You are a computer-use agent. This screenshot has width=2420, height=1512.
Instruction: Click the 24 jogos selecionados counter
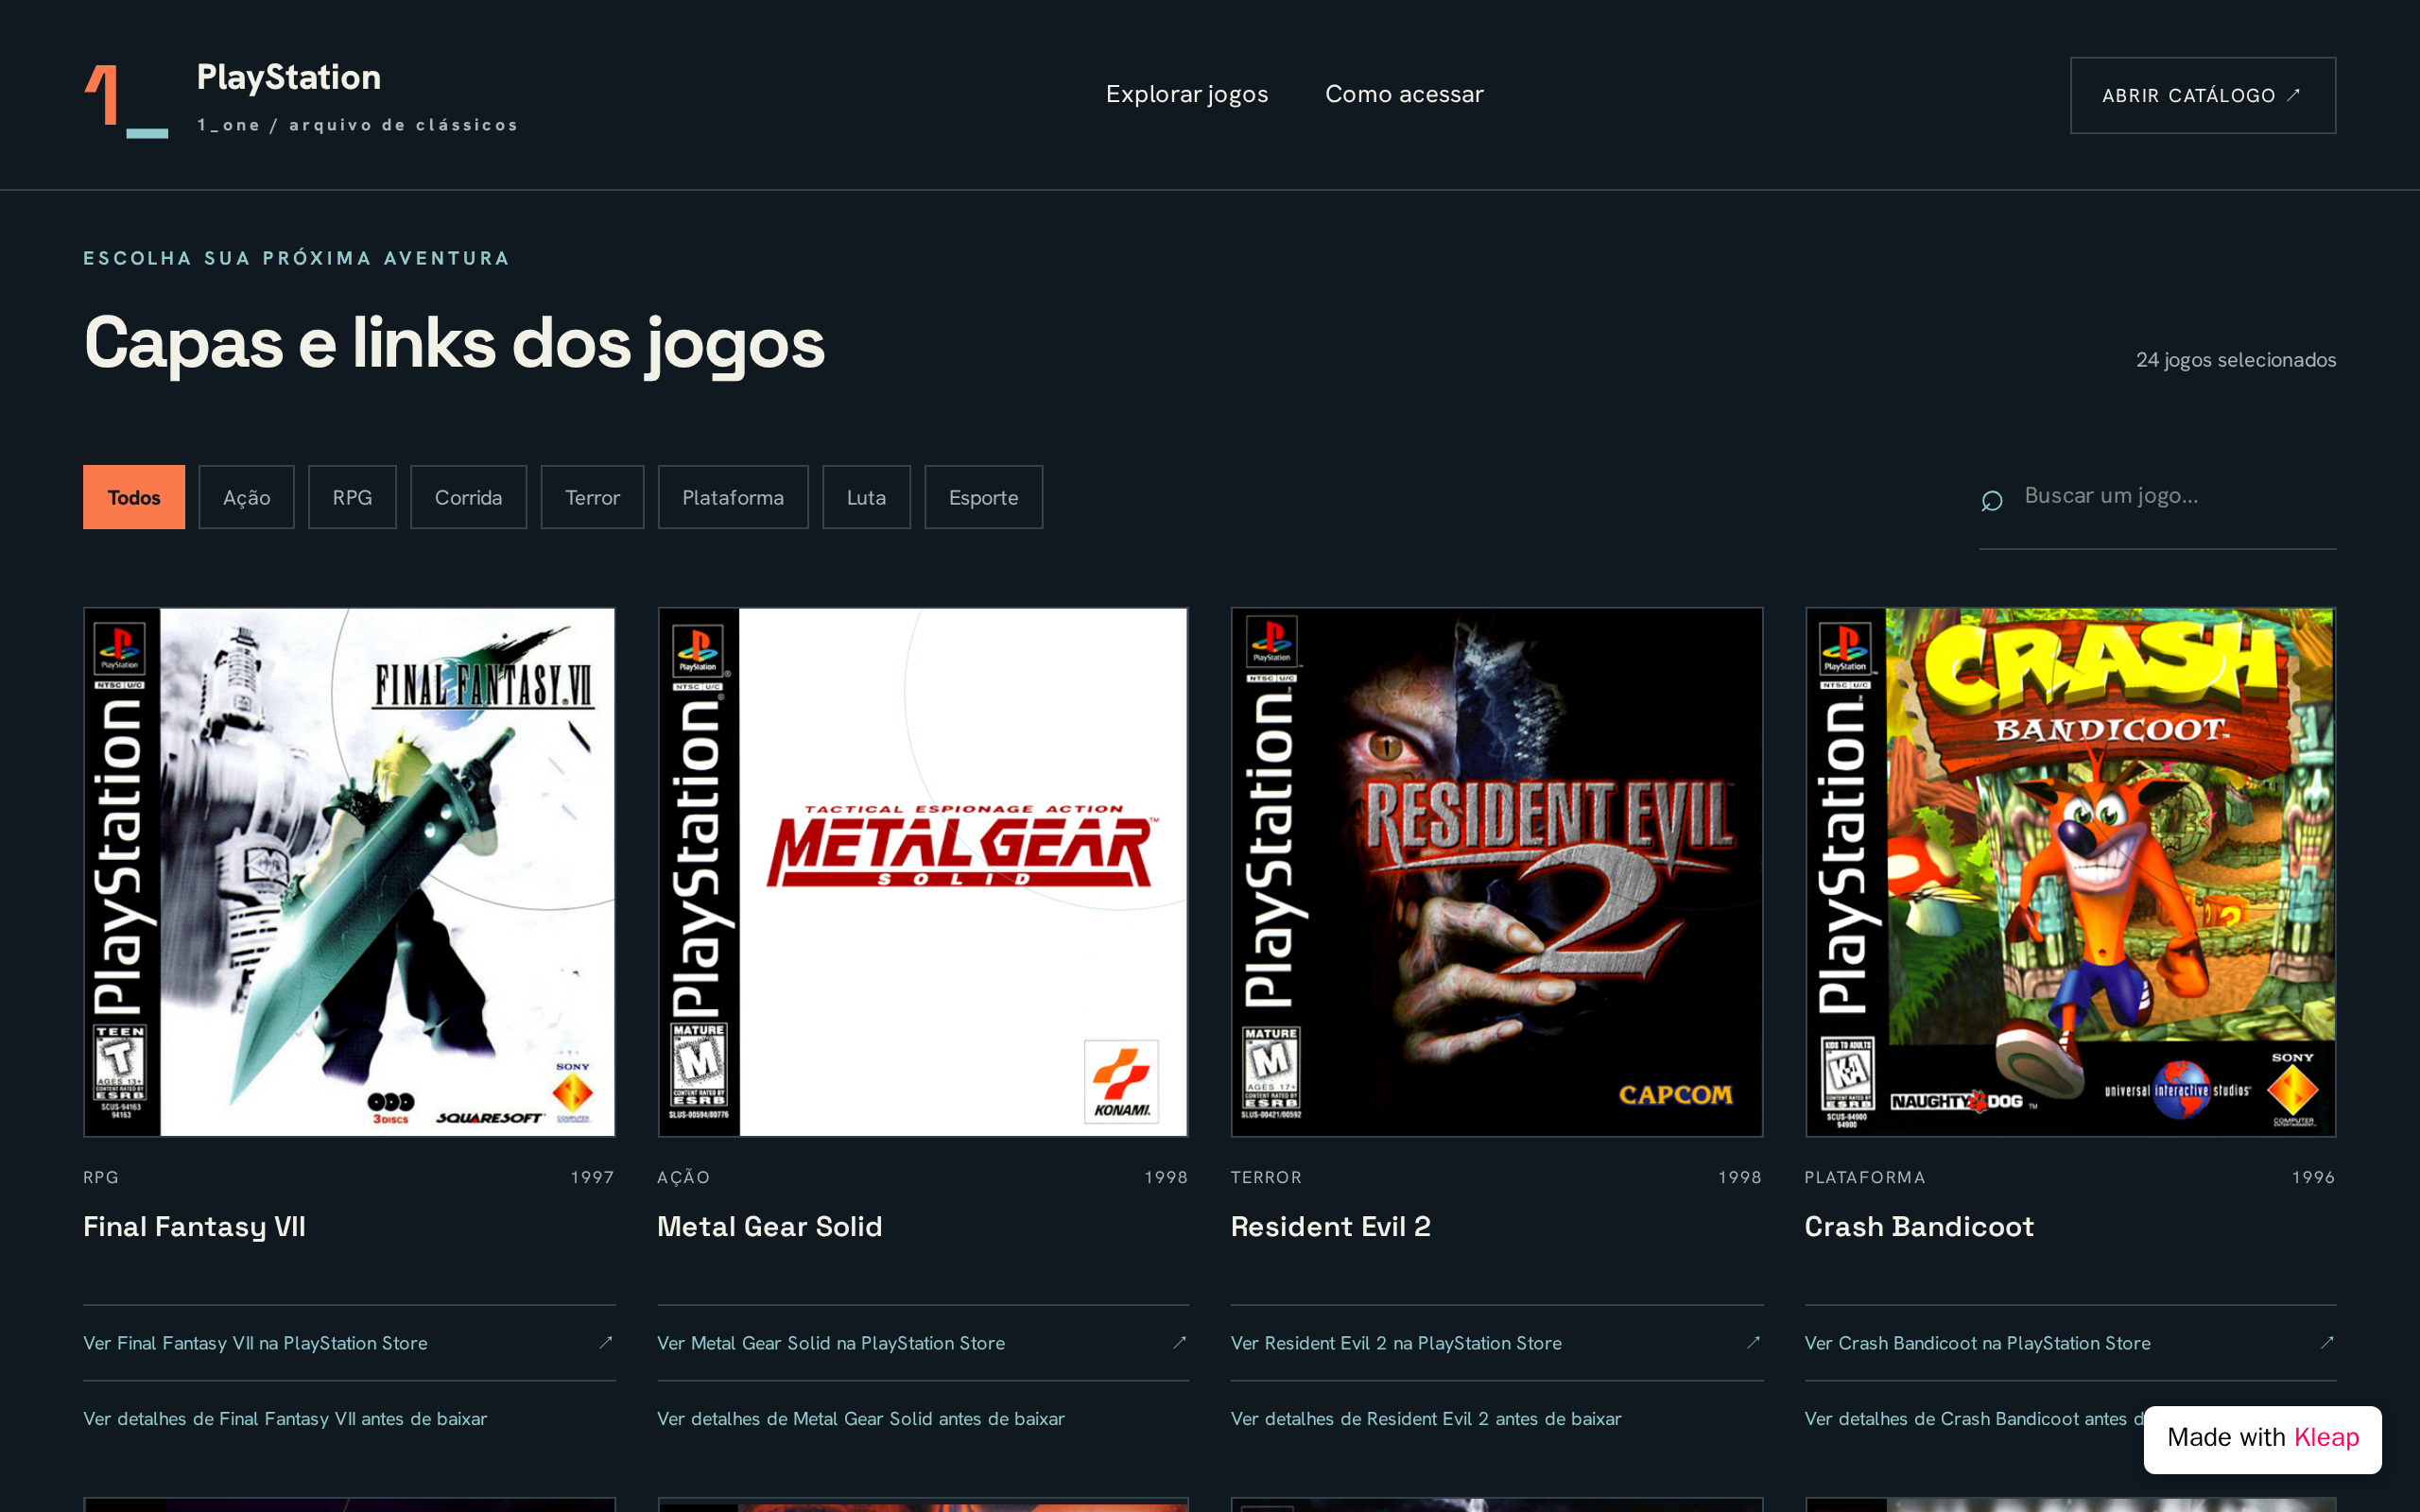(x=2236, y=360)
